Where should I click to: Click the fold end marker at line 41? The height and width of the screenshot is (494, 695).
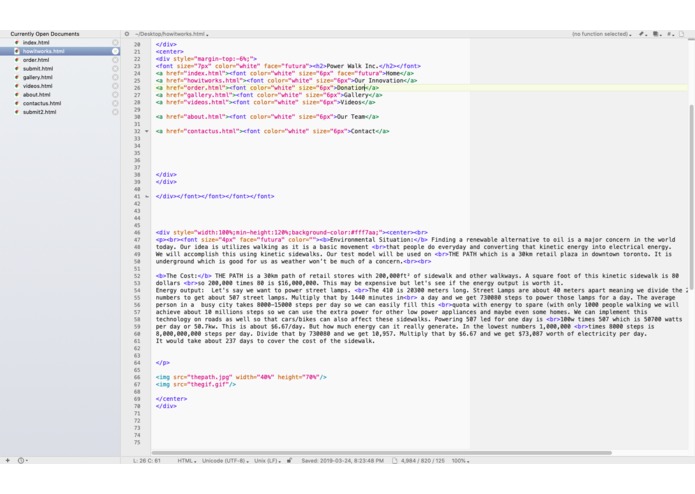click(147, 196)
